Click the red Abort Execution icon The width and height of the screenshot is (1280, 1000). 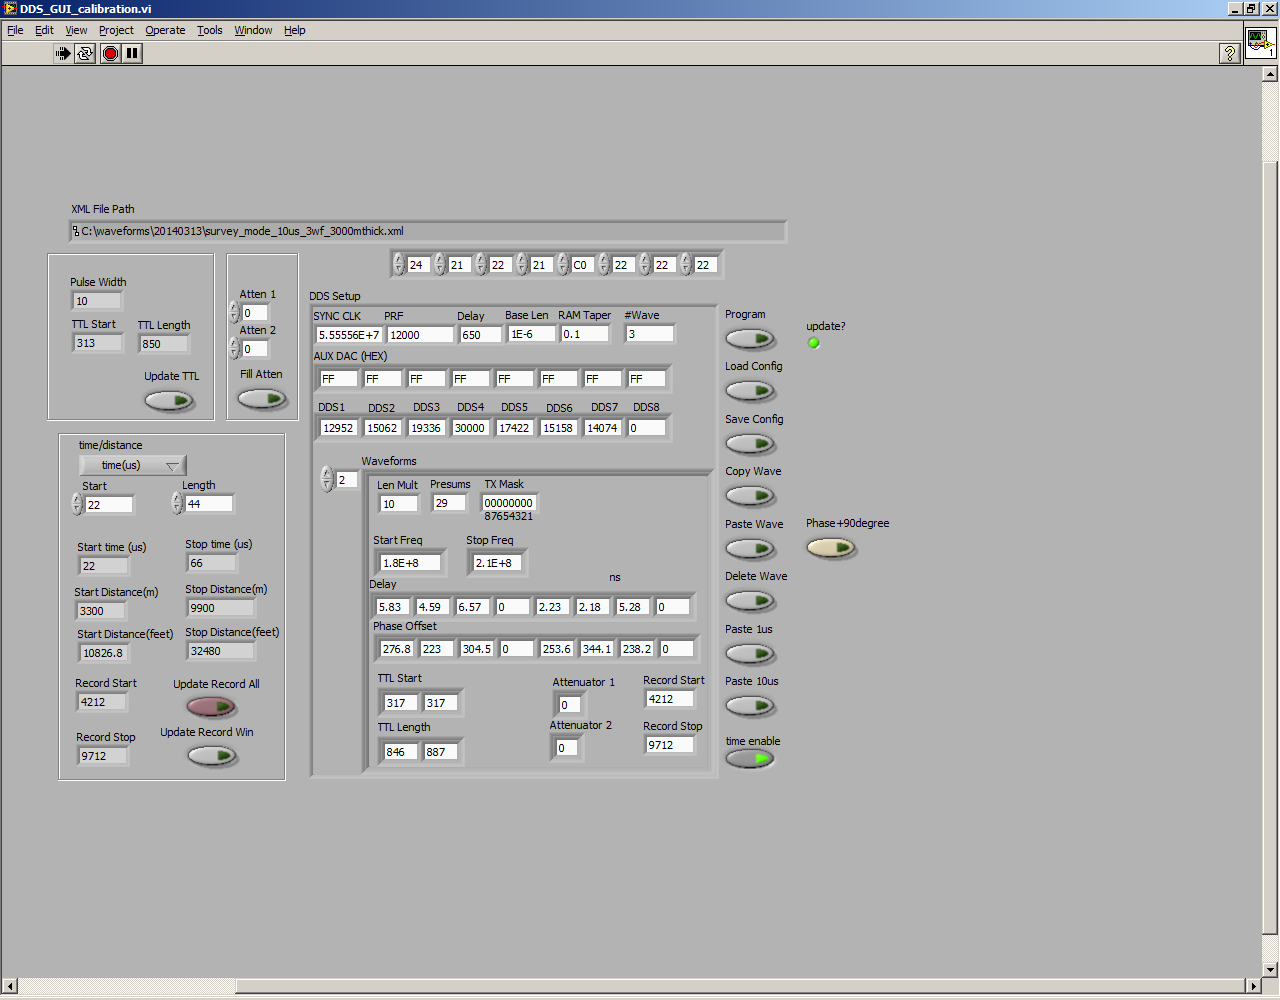tap(110, 54)
